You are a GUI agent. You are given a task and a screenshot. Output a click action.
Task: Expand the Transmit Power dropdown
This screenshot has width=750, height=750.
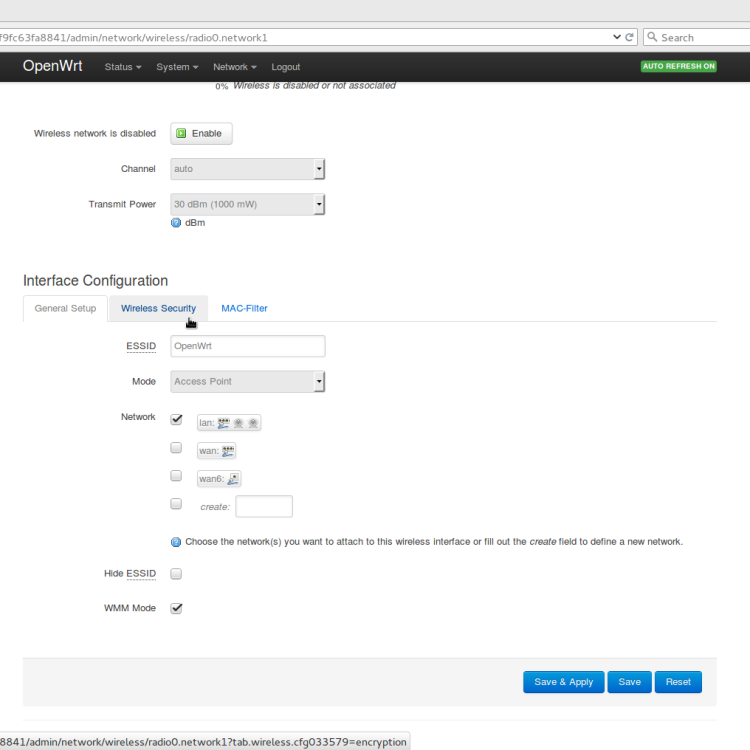(x=248, y=204)
